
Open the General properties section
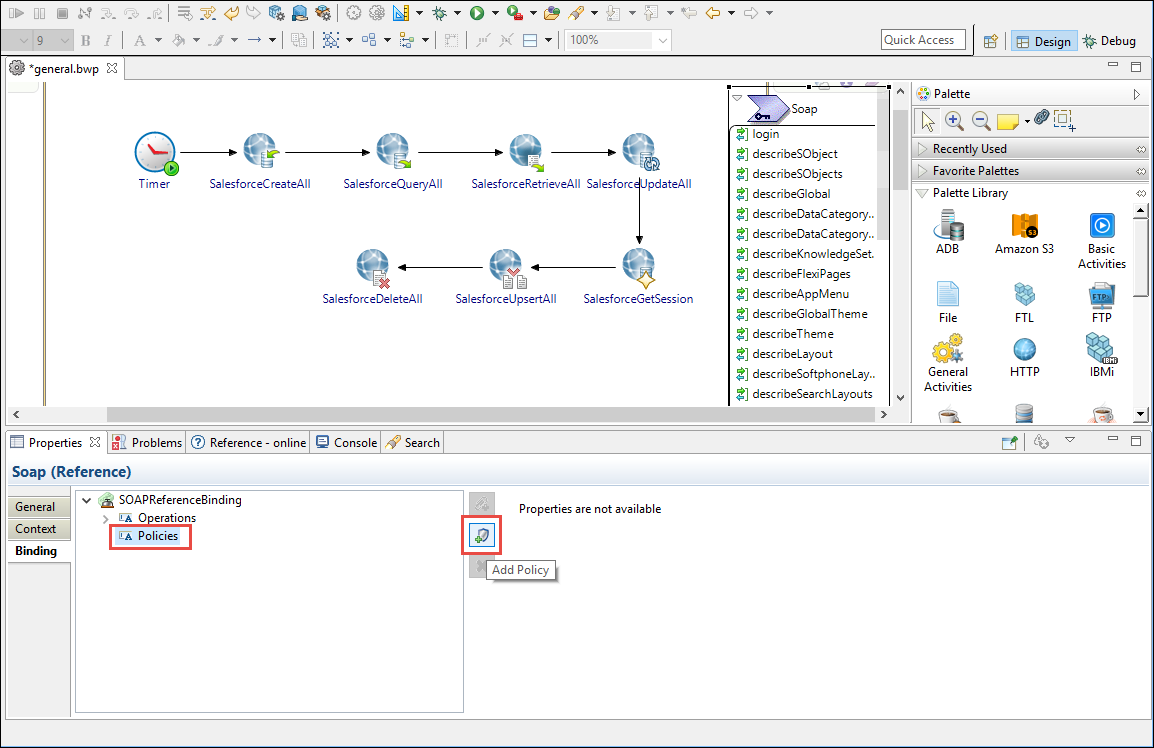[39, 507]
